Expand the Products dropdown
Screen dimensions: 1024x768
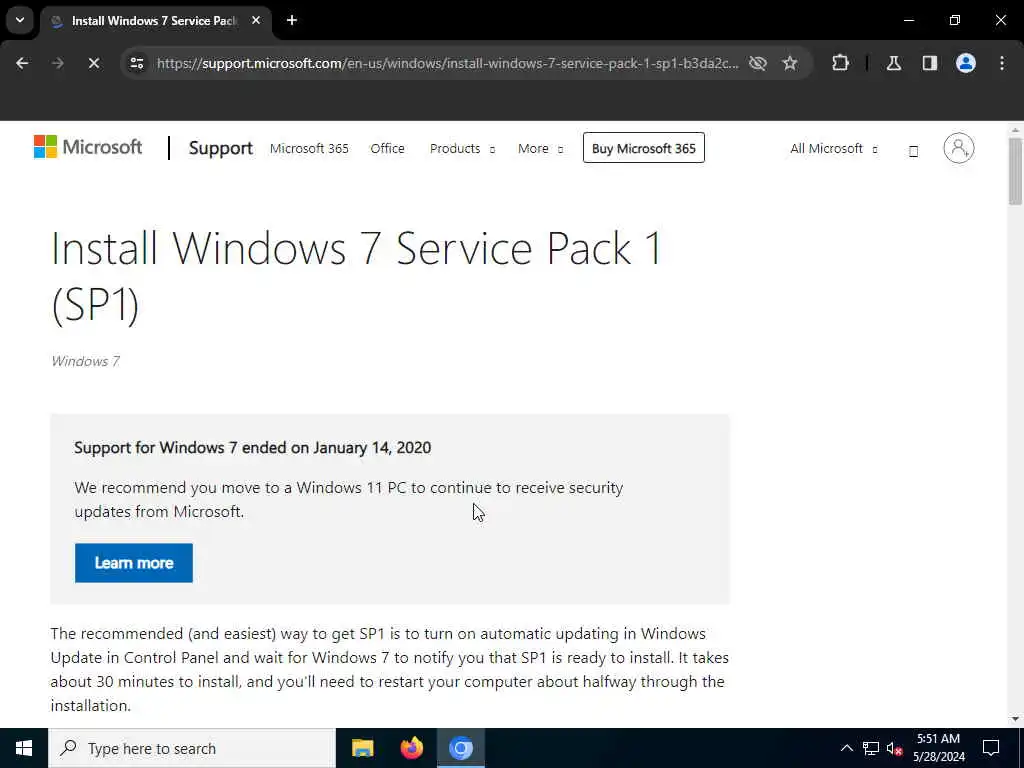pyautogui.click(x=462, y=148)
